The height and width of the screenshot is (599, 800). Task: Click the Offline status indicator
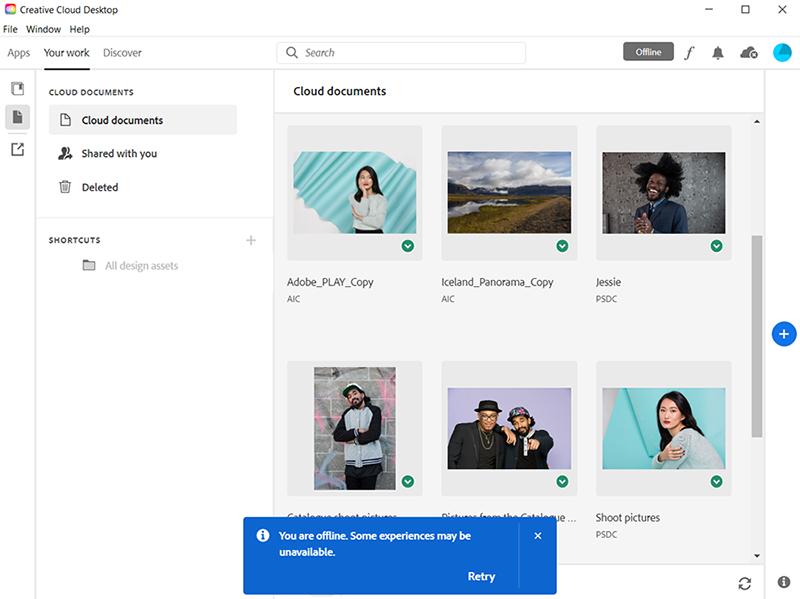coord(648,50)
